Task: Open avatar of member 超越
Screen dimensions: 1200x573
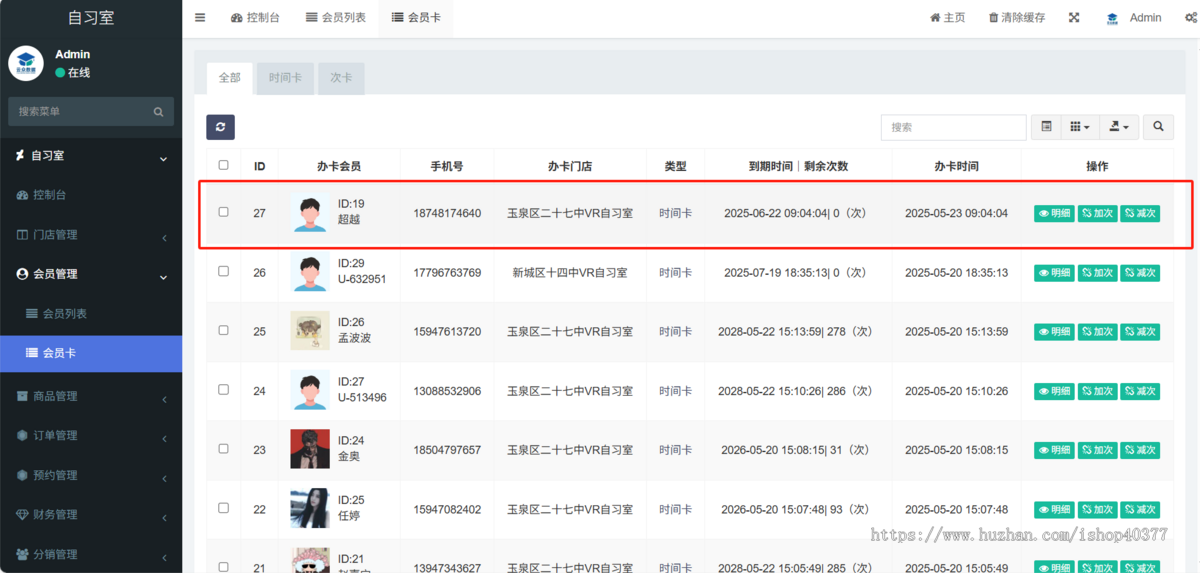Action: [310, 213]
